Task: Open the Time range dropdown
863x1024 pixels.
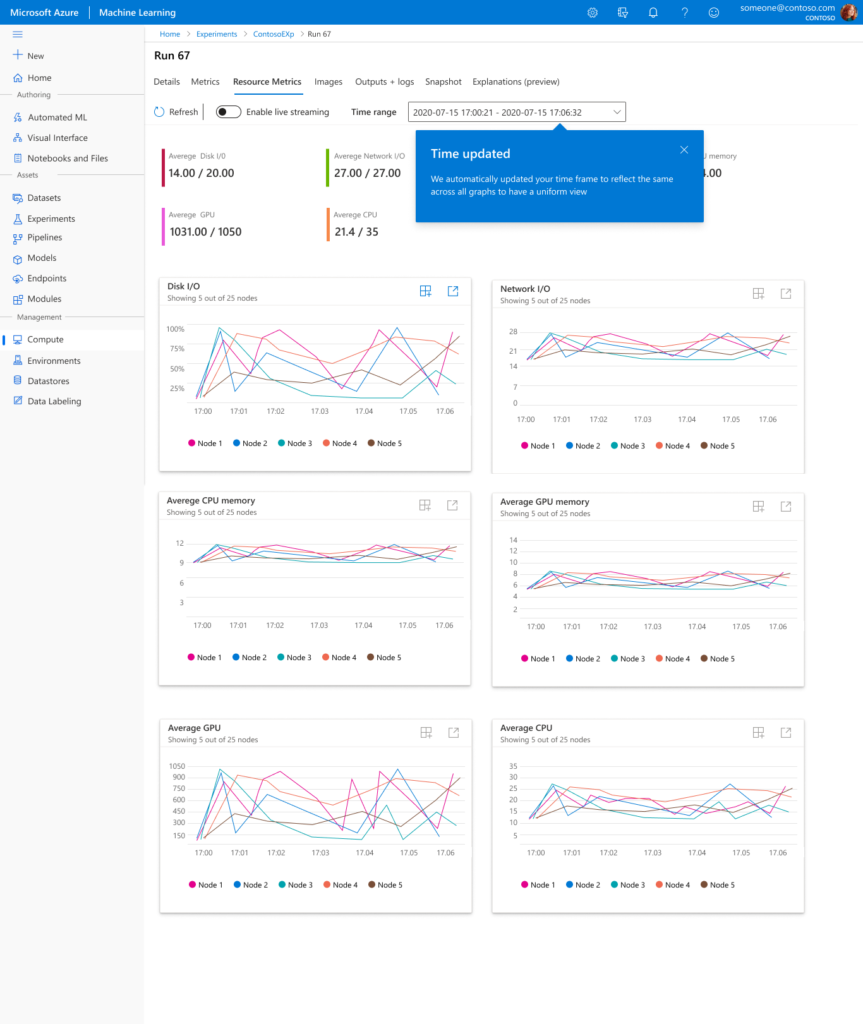Action: (516, 112)
